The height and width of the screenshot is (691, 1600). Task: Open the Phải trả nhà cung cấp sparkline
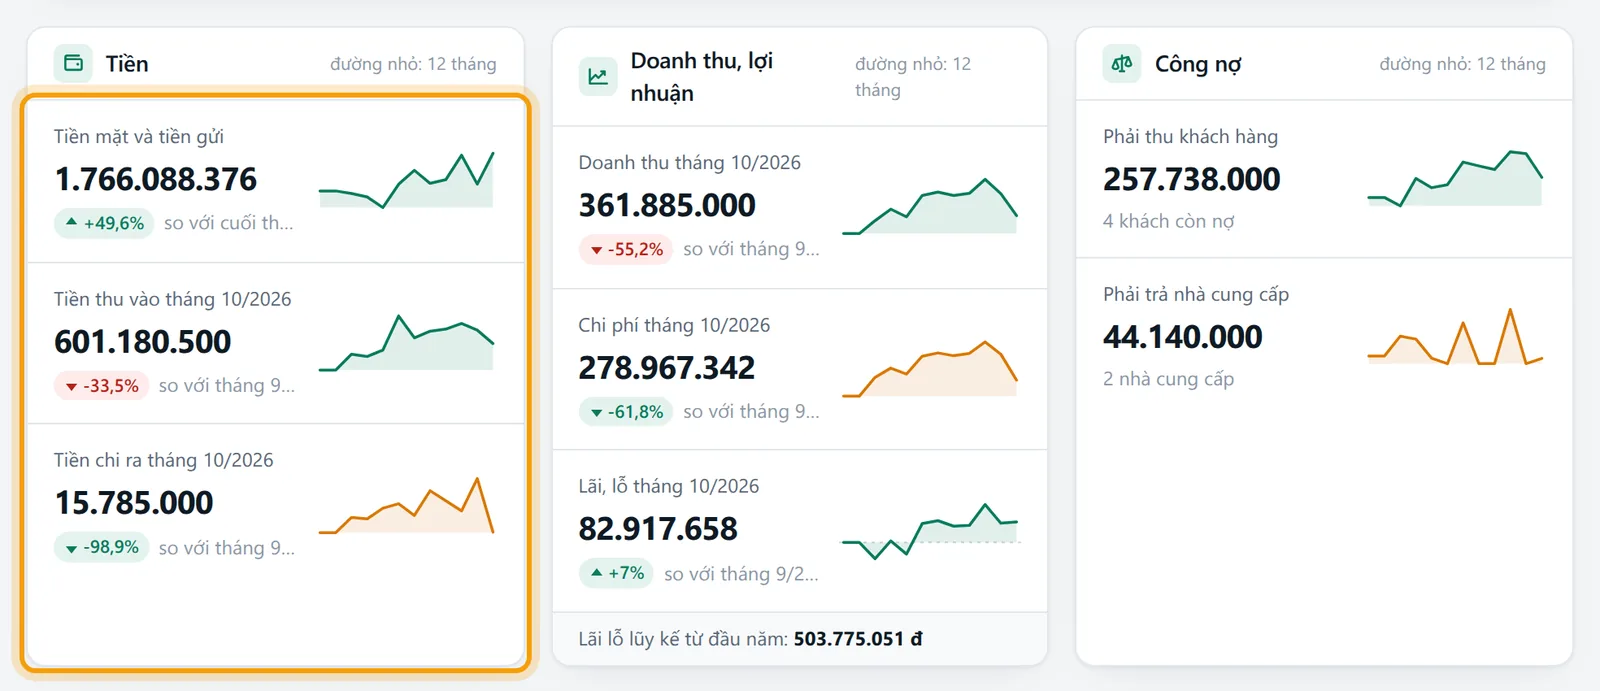[x=1455, y=336]
